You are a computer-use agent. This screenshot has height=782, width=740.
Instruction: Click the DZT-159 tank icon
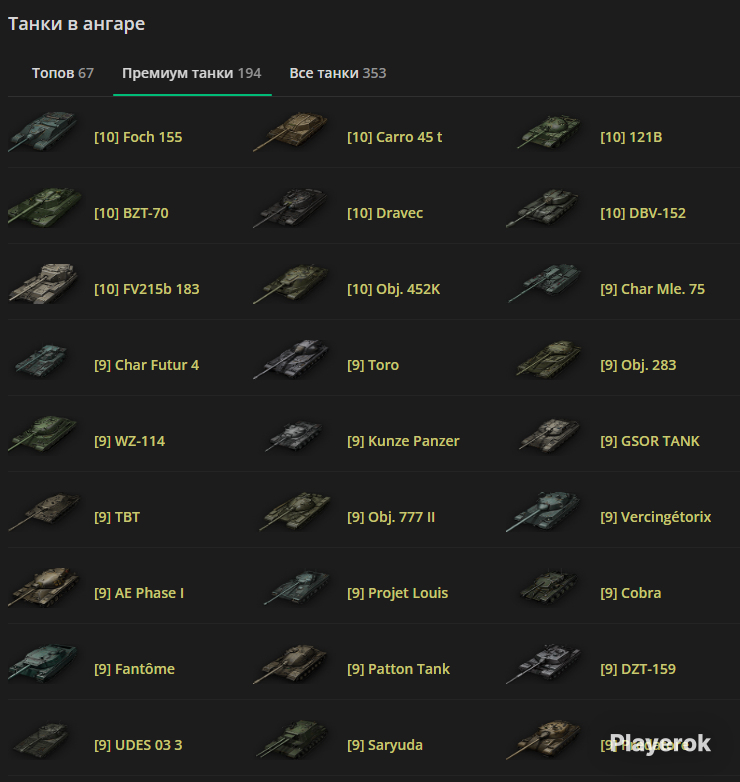click(x=544, y=663)
